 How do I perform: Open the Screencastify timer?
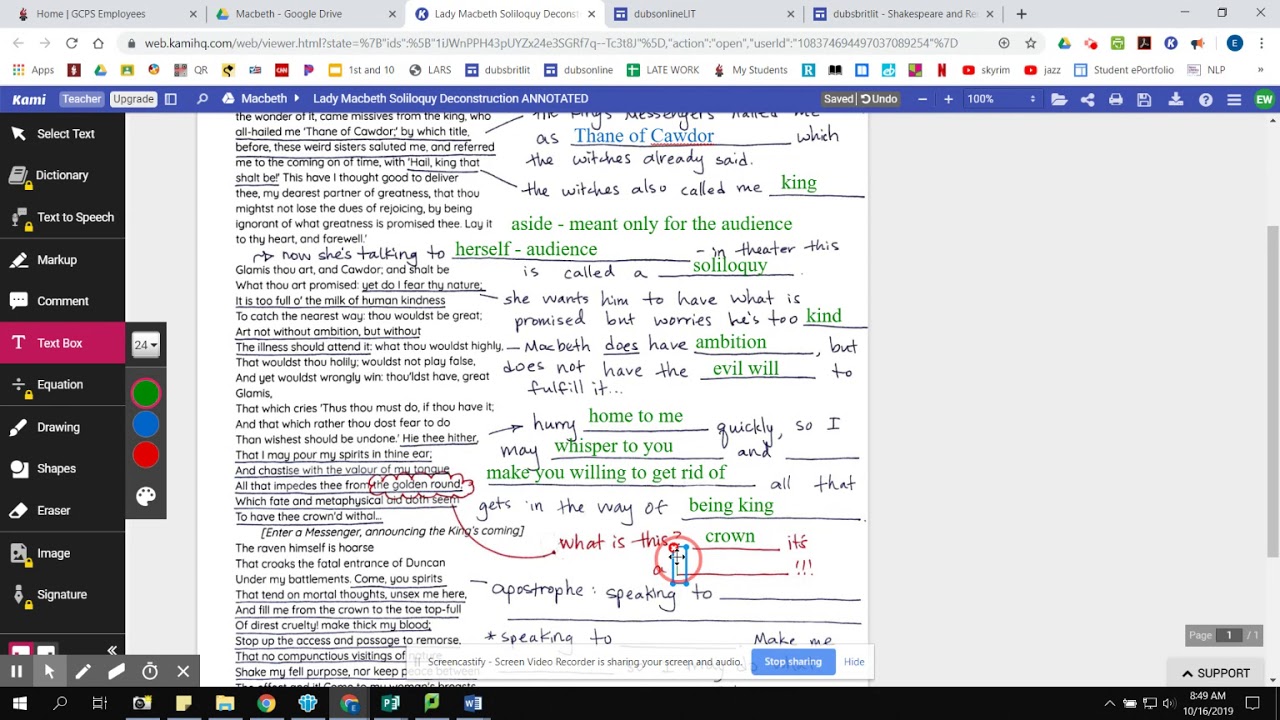tap(150, 672)
